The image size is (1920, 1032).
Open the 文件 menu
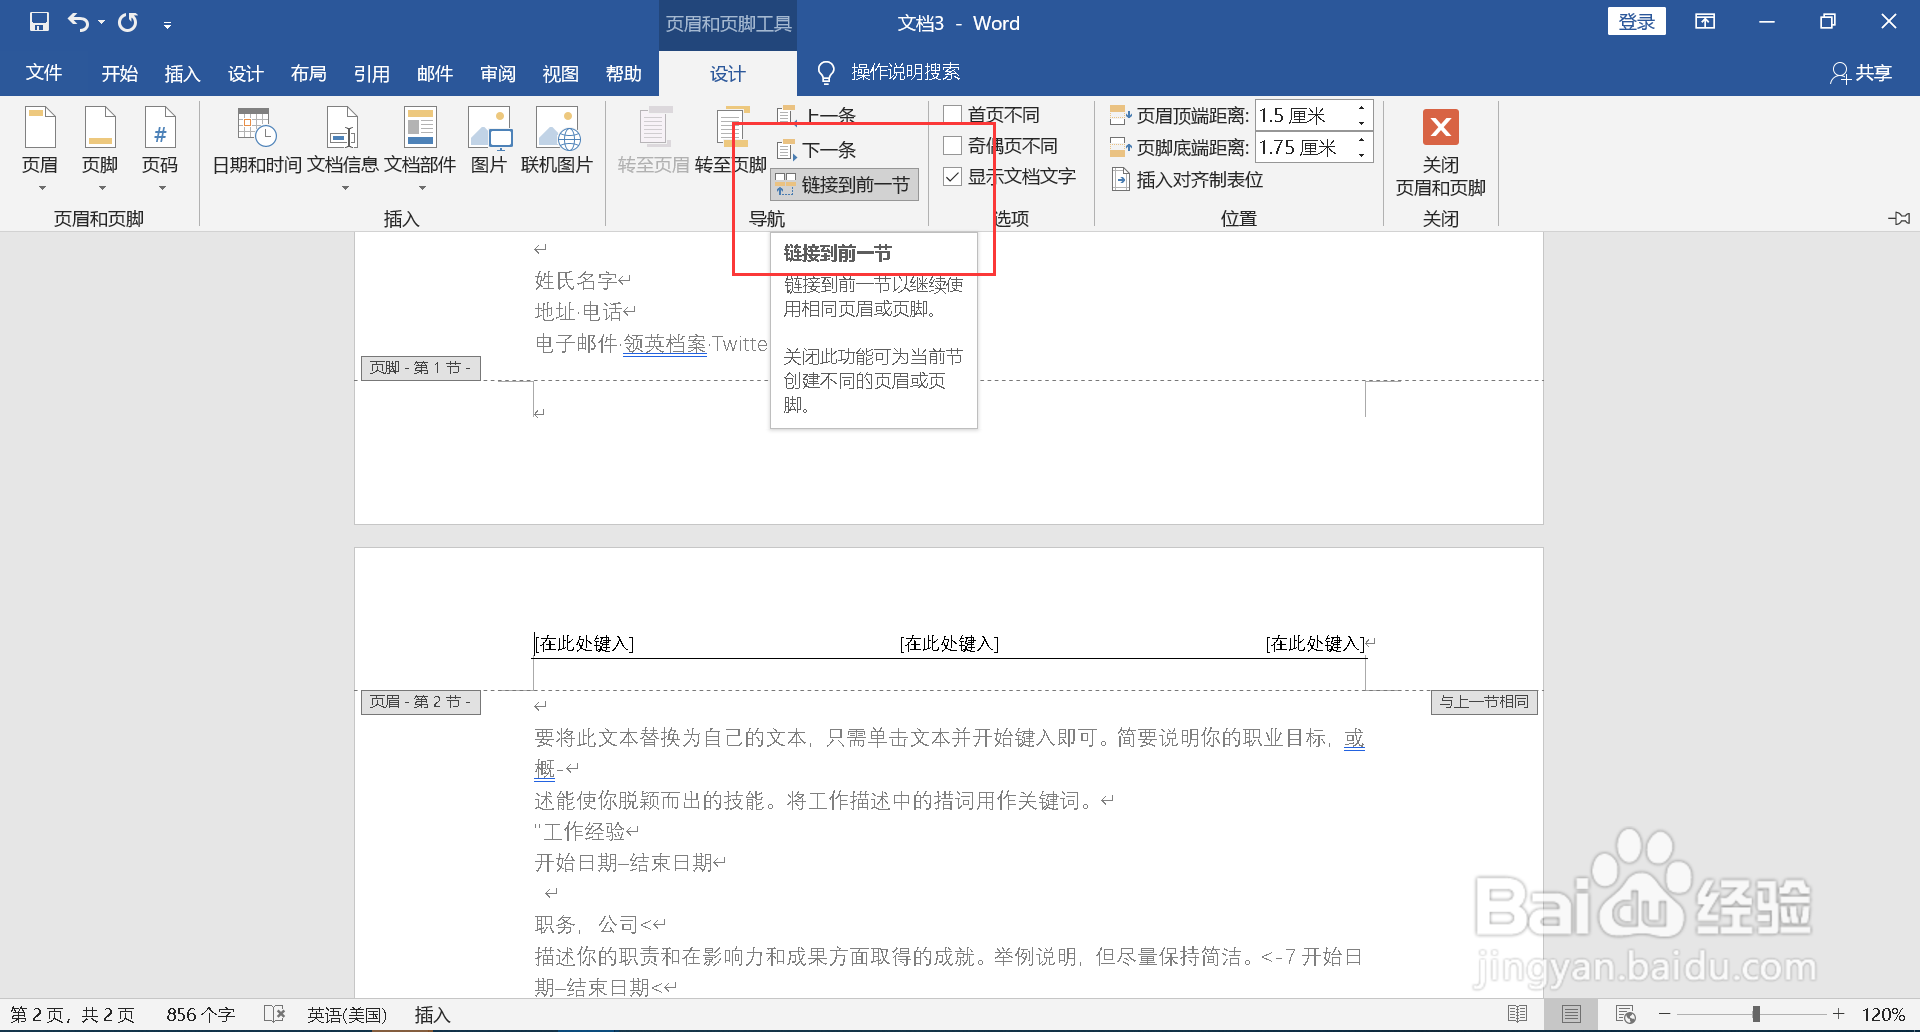[x=44, y=72]
